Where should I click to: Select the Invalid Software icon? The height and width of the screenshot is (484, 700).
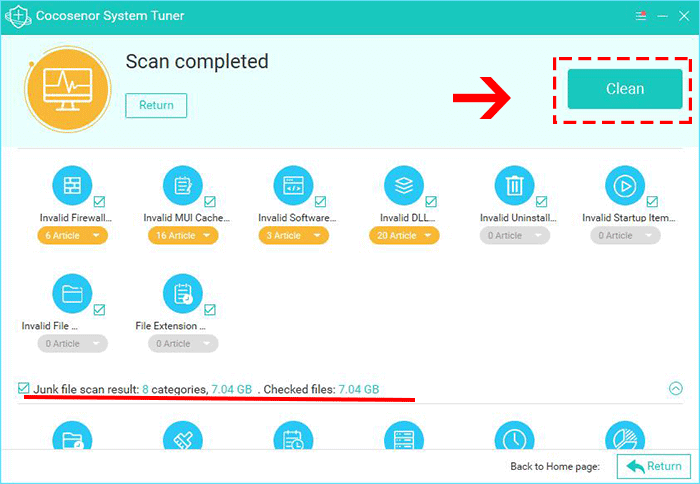[x=293, y=185]
